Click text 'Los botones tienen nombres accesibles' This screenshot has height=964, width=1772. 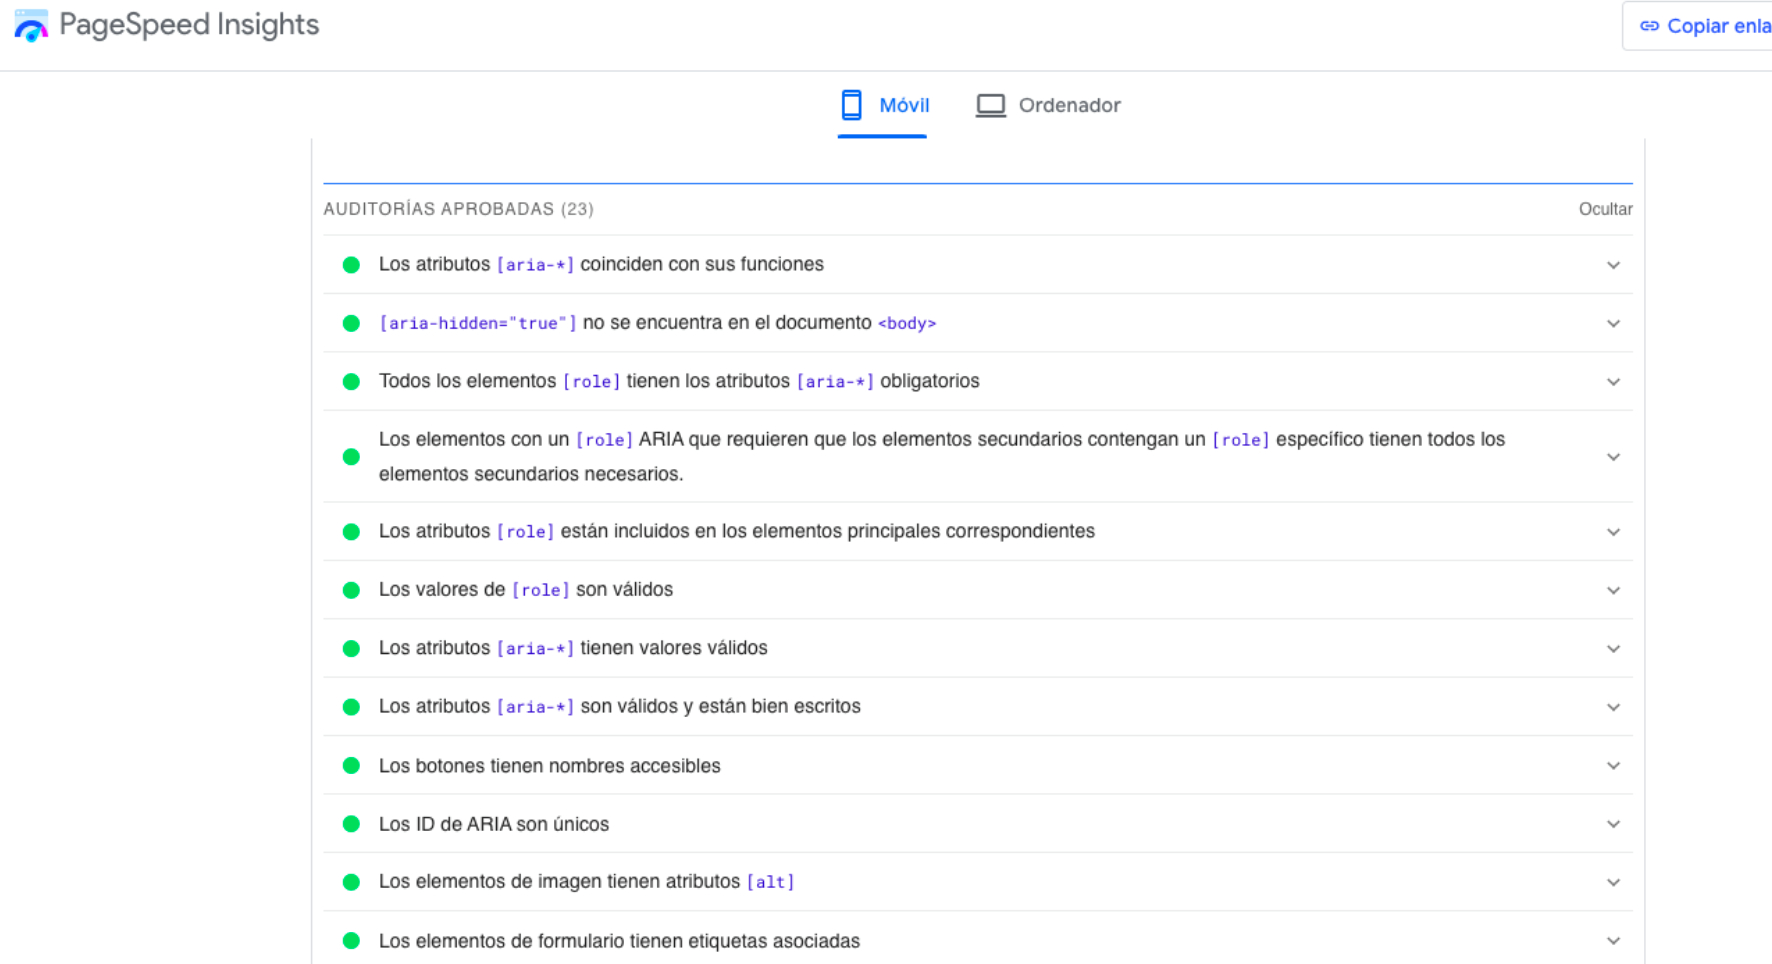tap(550, 766)
